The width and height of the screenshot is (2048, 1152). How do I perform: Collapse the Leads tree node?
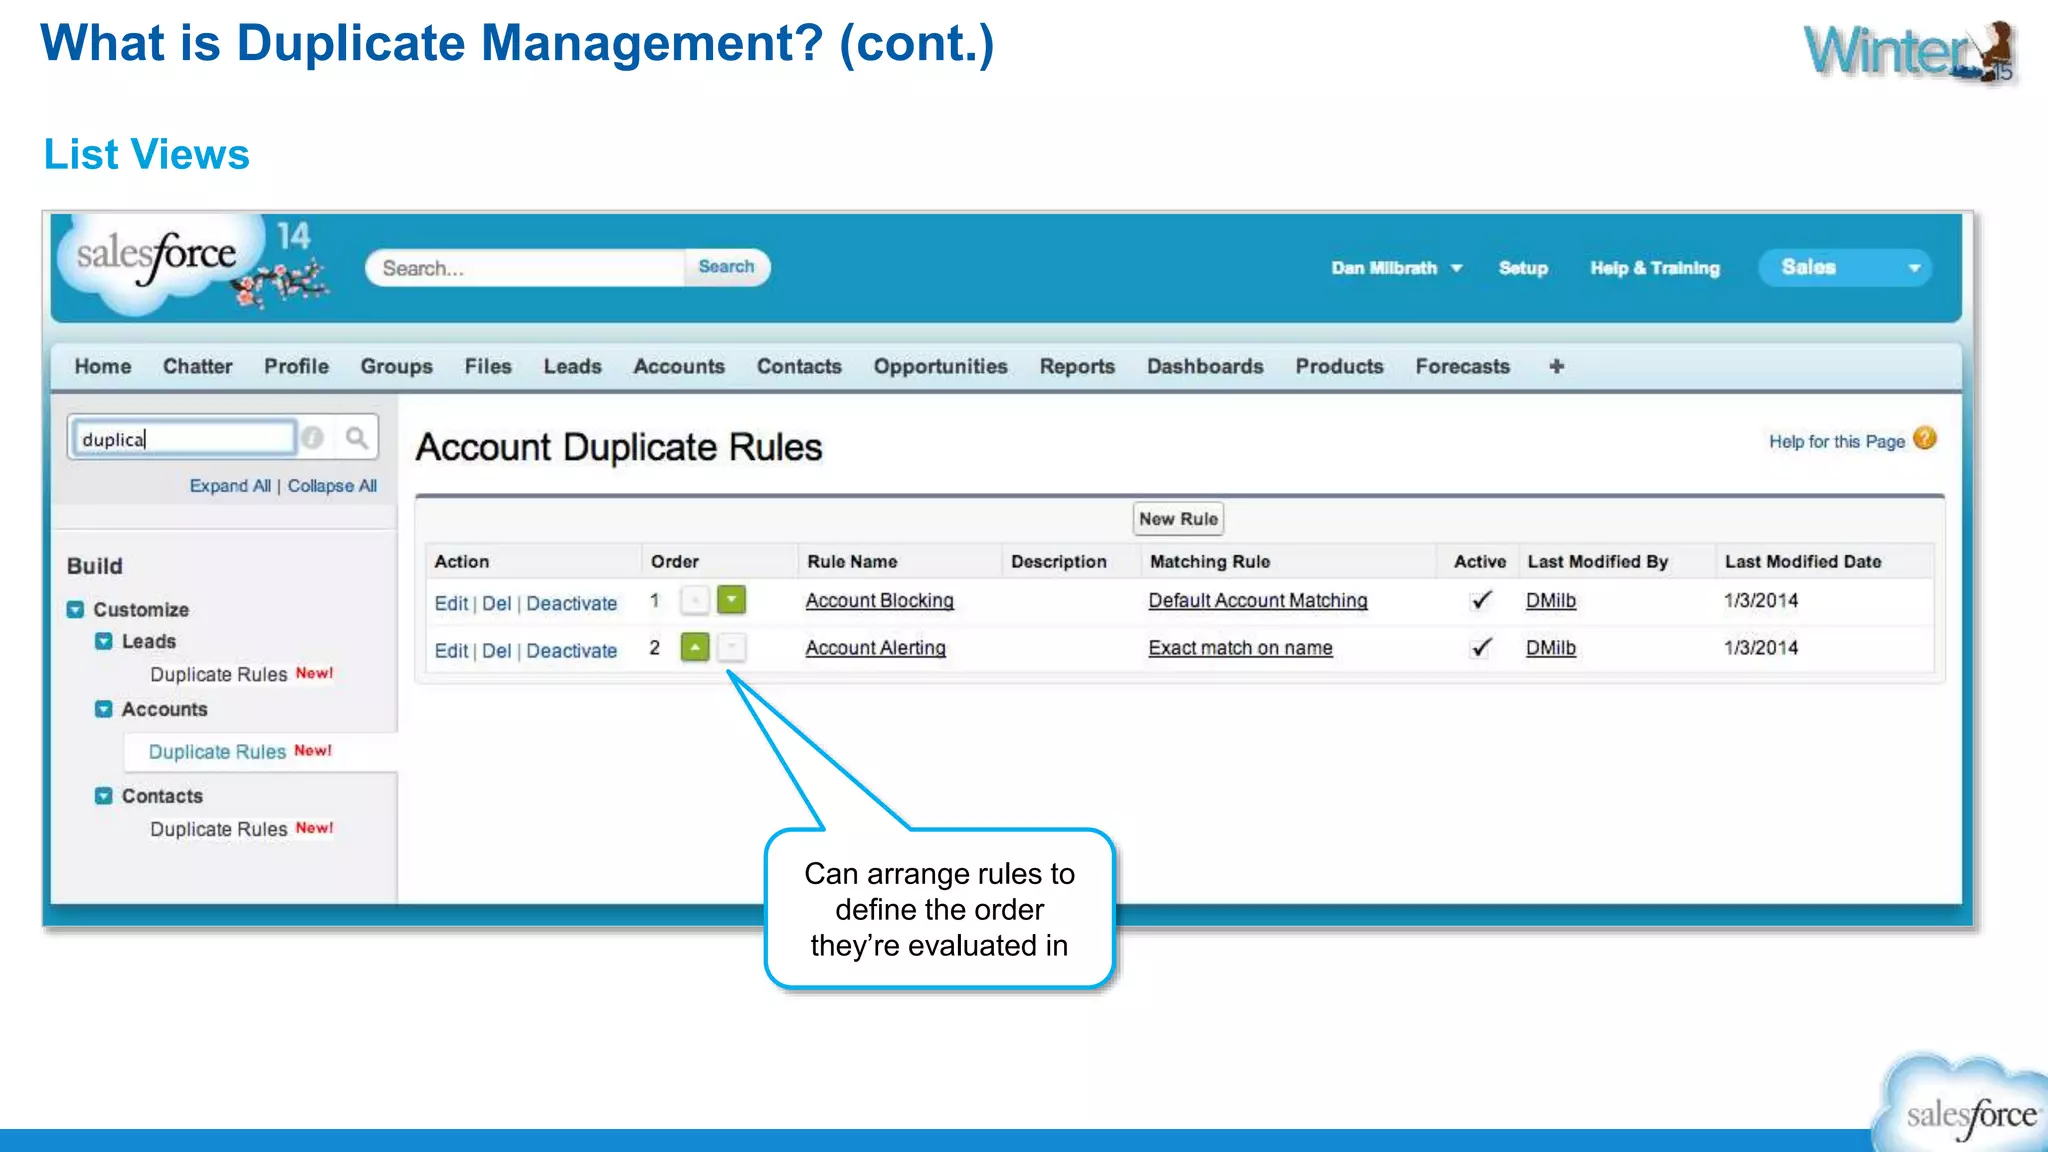point(103,641)
